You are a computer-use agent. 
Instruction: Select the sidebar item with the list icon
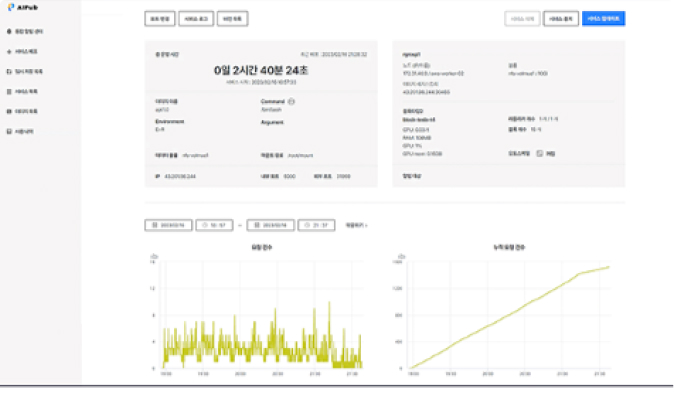(x=22, y=92)
